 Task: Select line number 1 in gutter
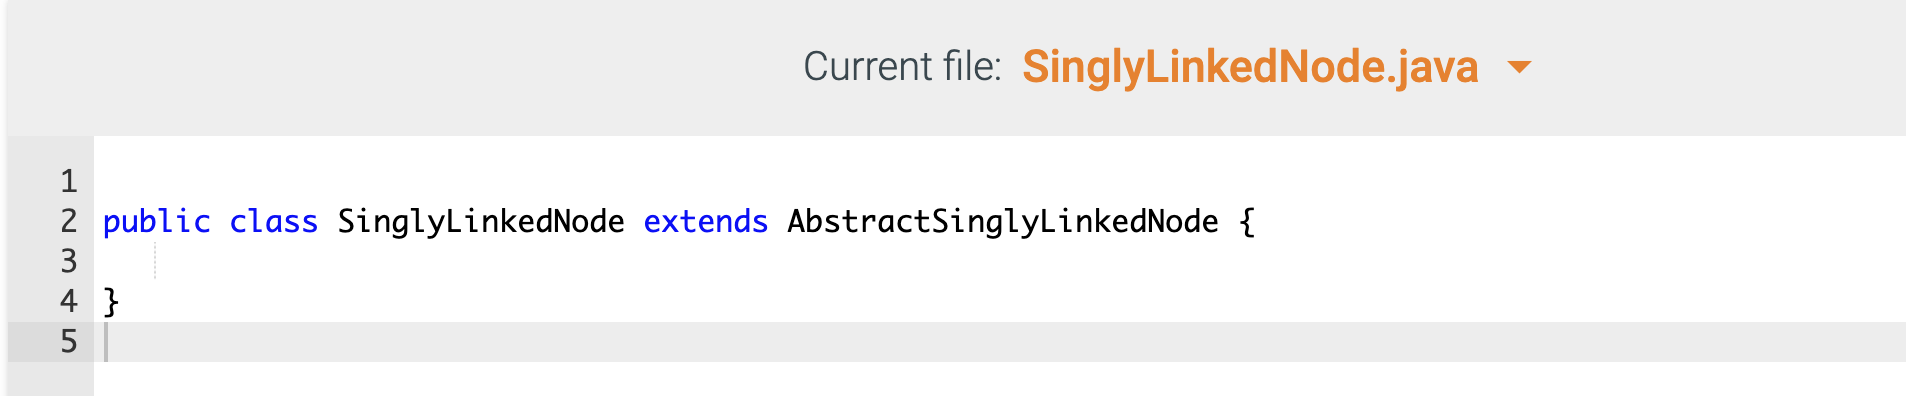click(x=68, y=181)
